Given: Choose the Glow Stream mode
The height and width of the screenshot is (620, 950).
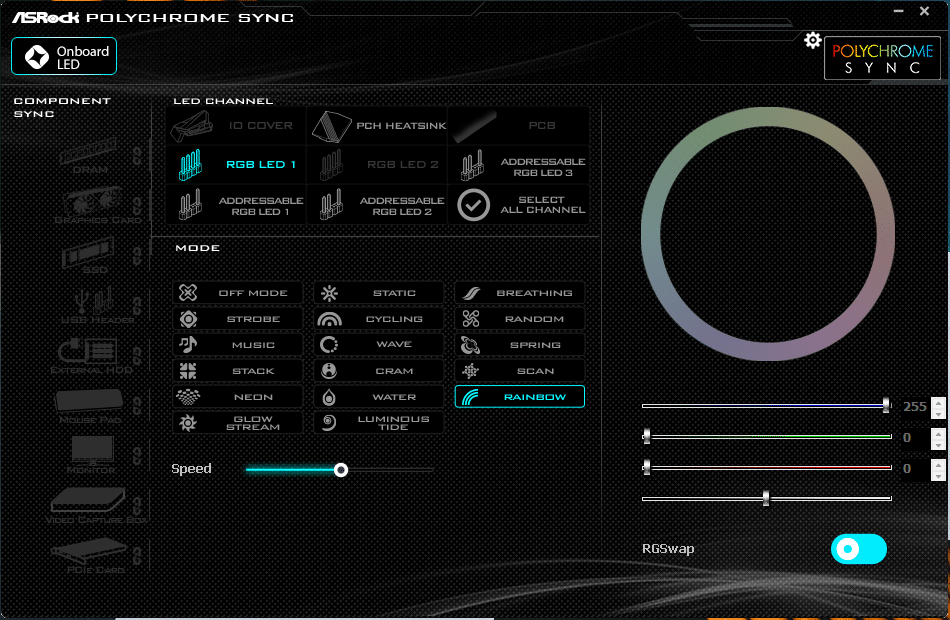Looking at the screenshot, I should point(238,422).
